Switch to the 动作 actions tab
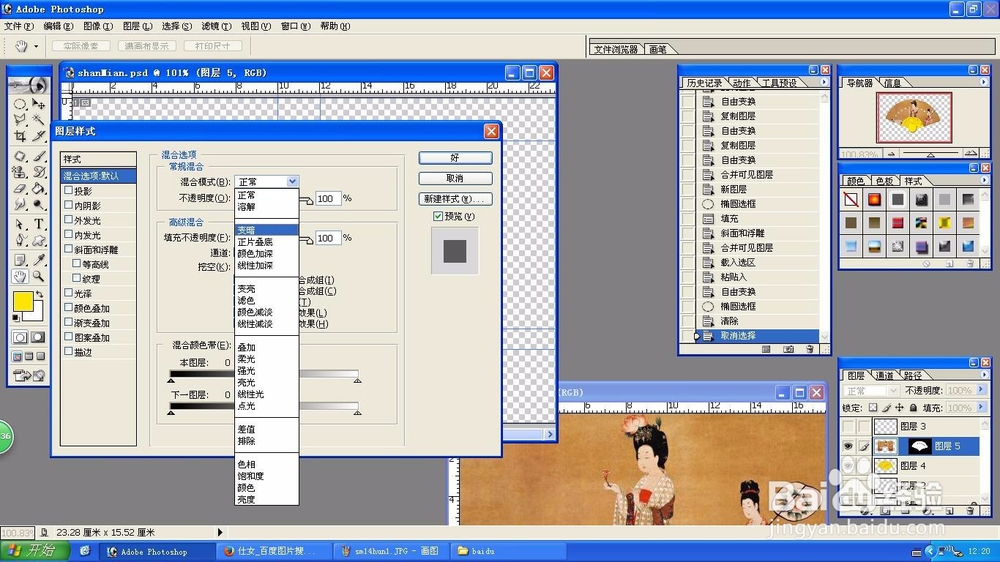This screenshot has height=562, width=1000. (x=741, y=83)
